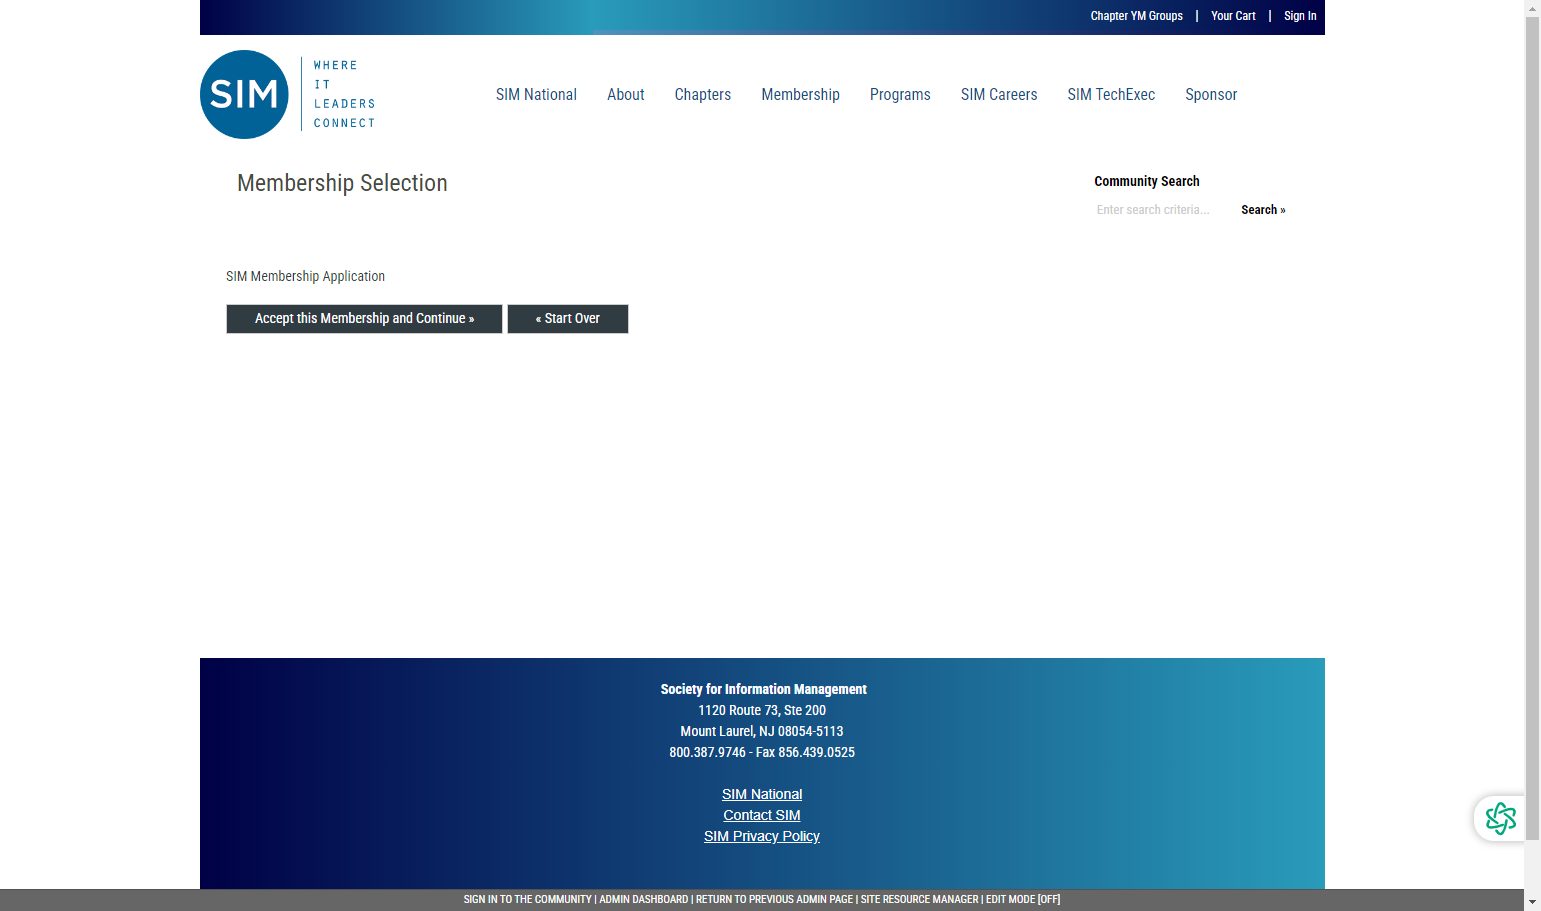Open the SIM TechExec menu
This screenshot has width=1541, height=911.
1111,94
